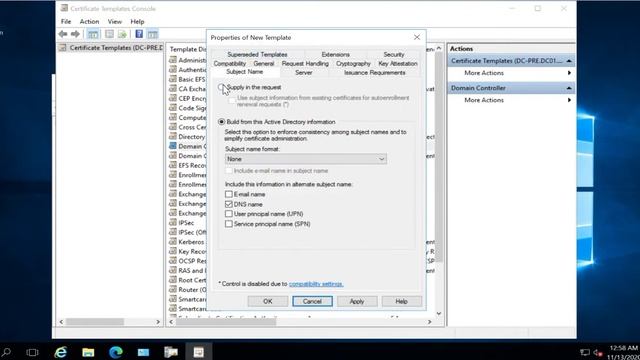Switch to the Key Attestation tab
The image size is (640, 360).
(398, 64)
